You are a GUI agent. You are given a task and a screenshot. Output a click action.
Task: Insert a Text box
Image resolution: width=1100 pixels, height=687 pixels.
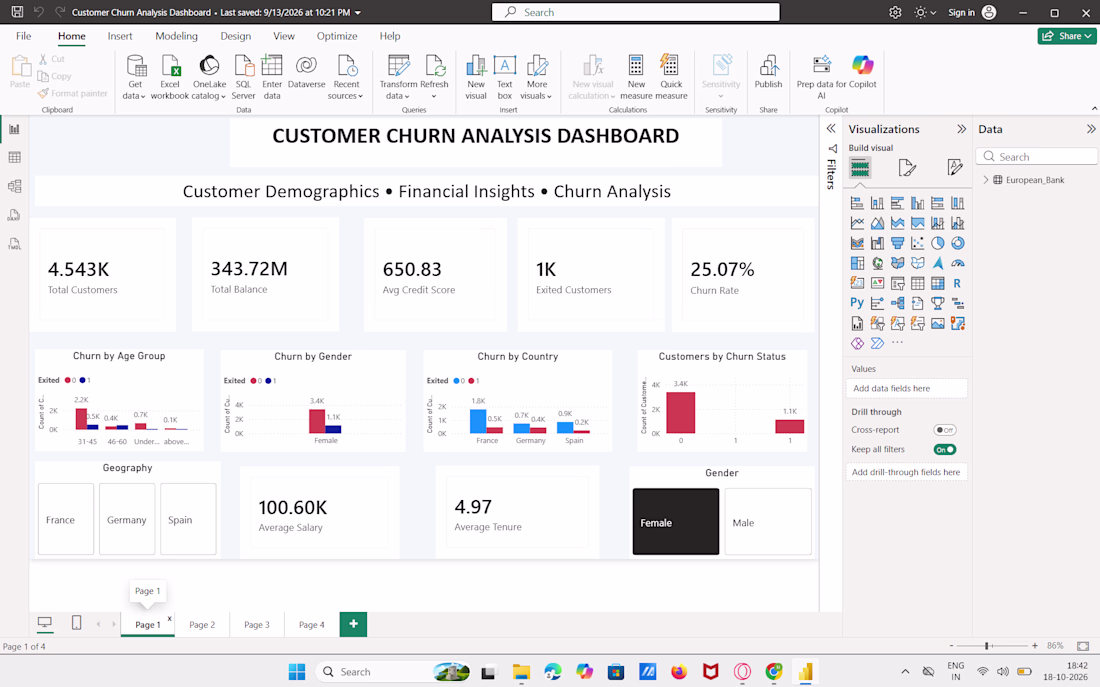click(x=504, y=77)
